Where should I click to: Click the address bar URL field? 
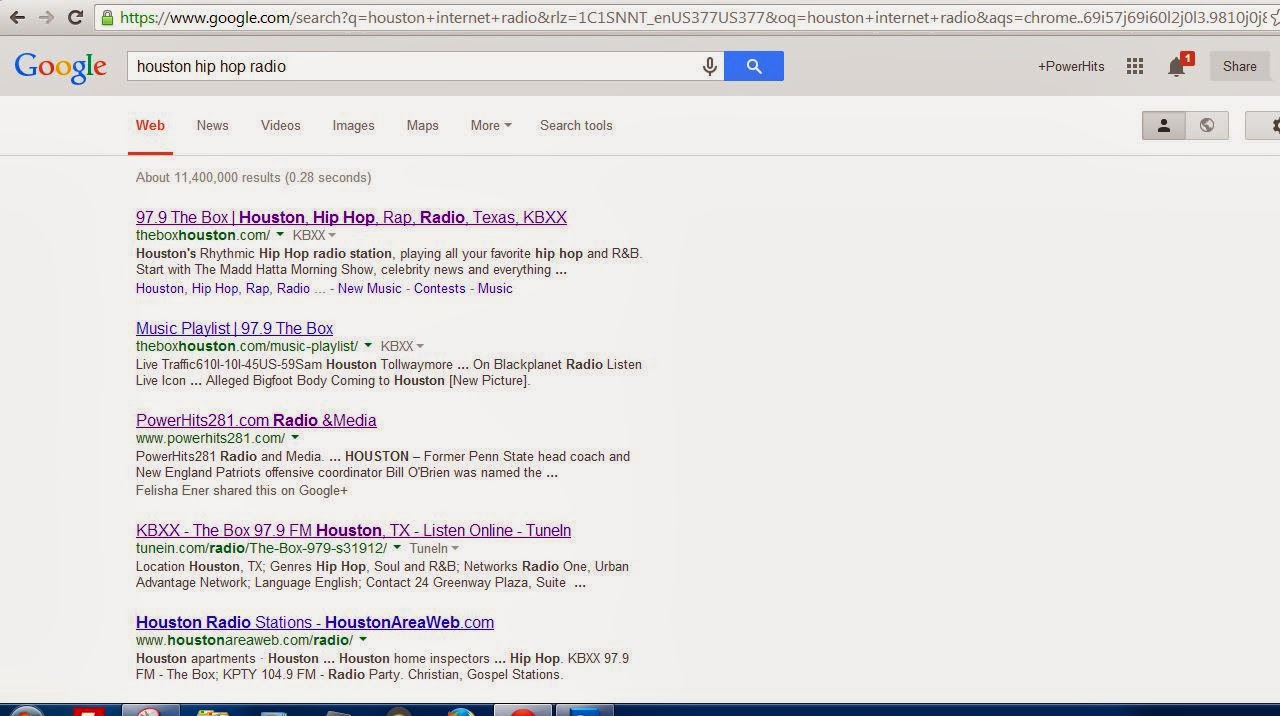(x=685, y=17)
